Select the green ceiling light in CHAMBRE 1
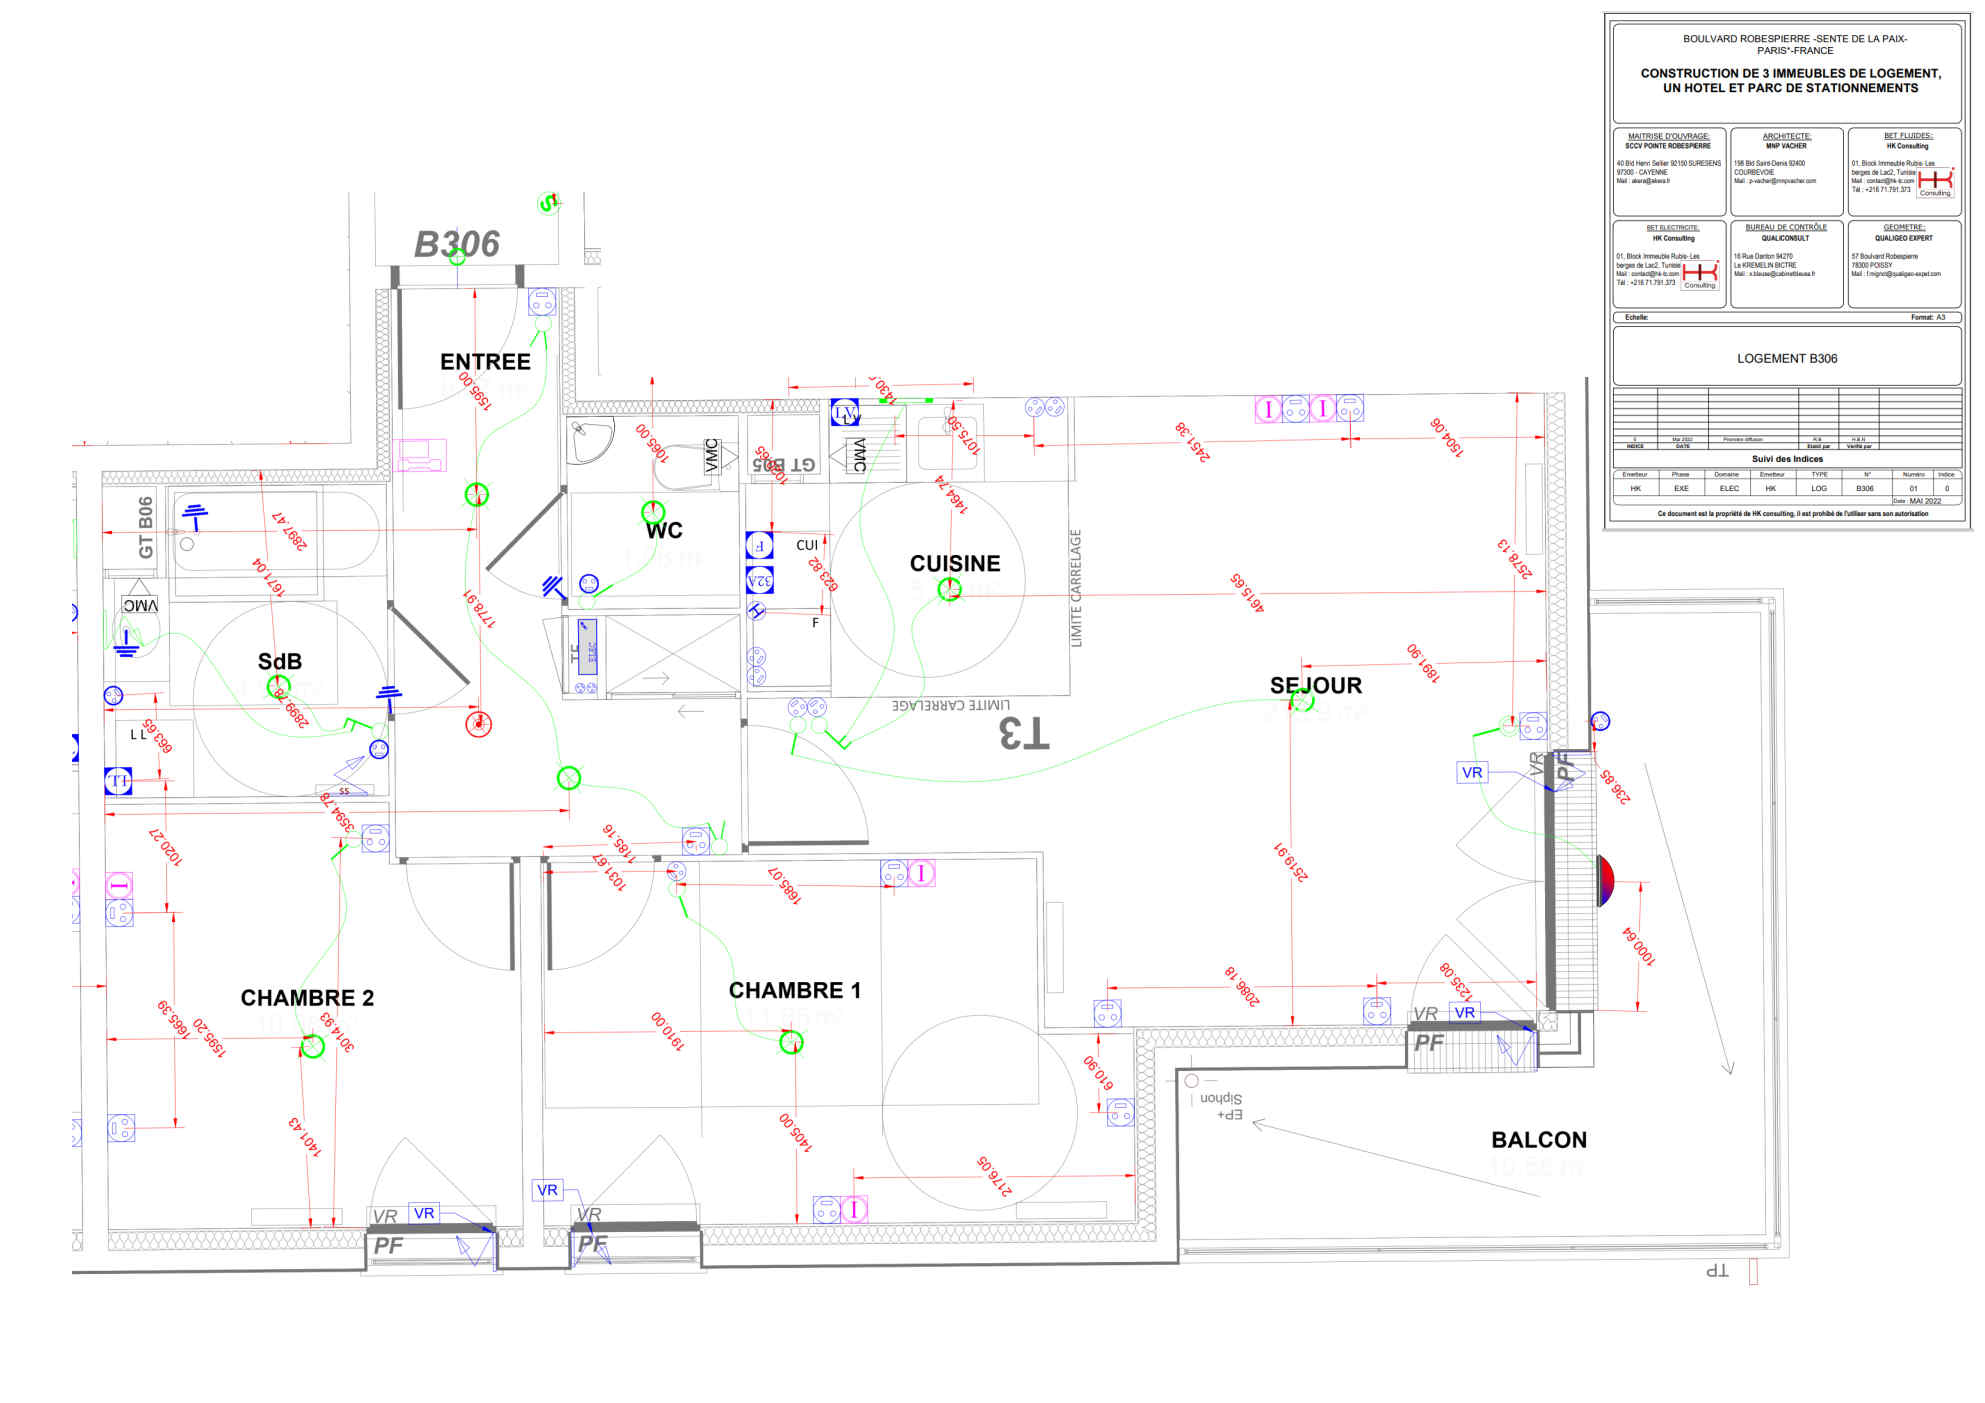Viewport: 1985px width, 1403px height. (x=791, y=1043)
